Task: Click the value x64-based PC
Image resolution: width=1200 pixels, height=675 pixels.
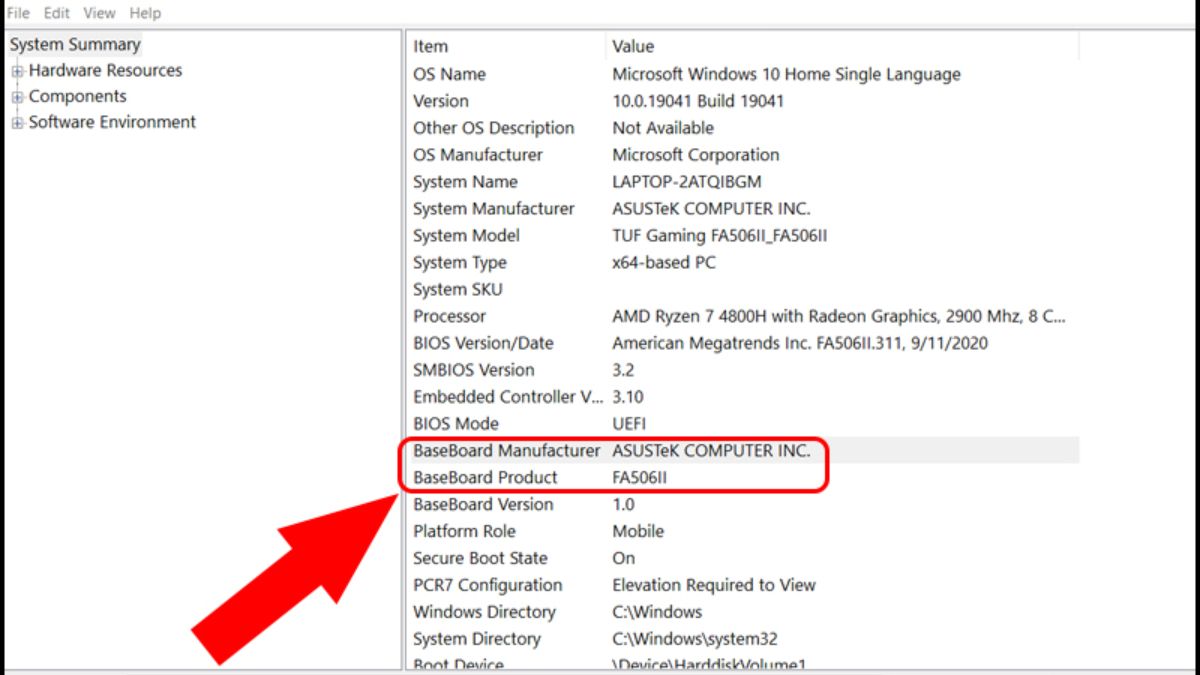Action: coord(664,263)
